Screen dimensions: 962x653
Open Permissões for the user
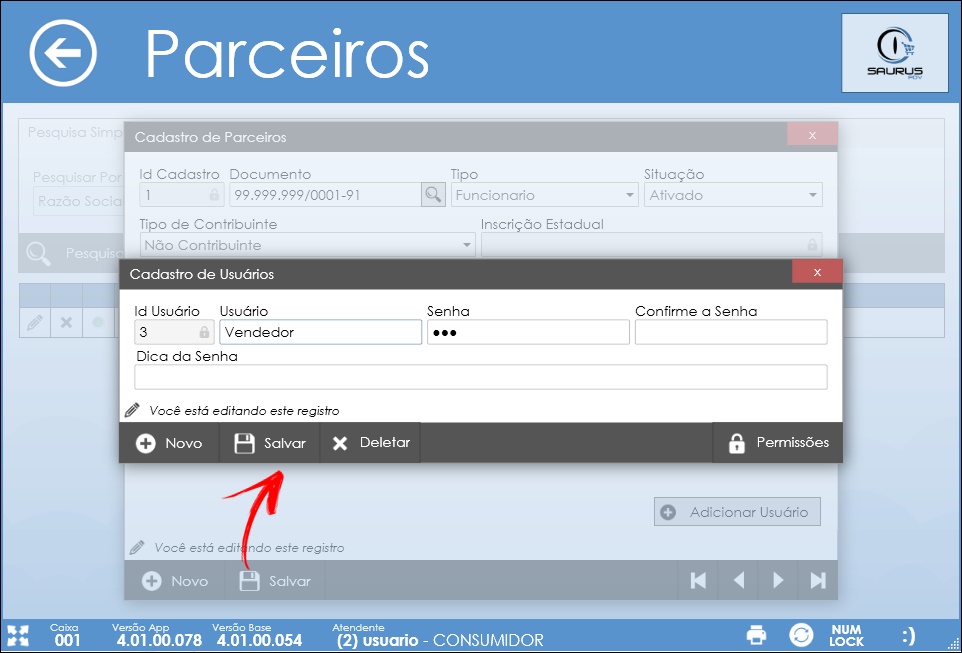coord(778,443)
